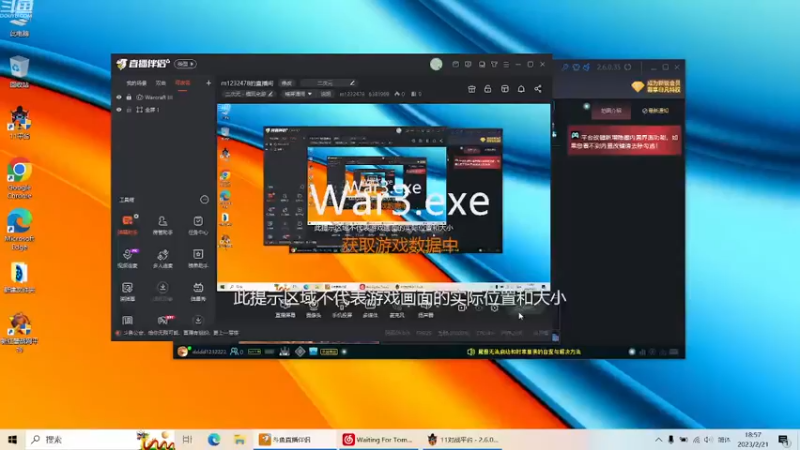Click the diamond icon in 11 platform bar
Image resolution: width=800 pixels, height=450 pixels.
coord(300,352)
